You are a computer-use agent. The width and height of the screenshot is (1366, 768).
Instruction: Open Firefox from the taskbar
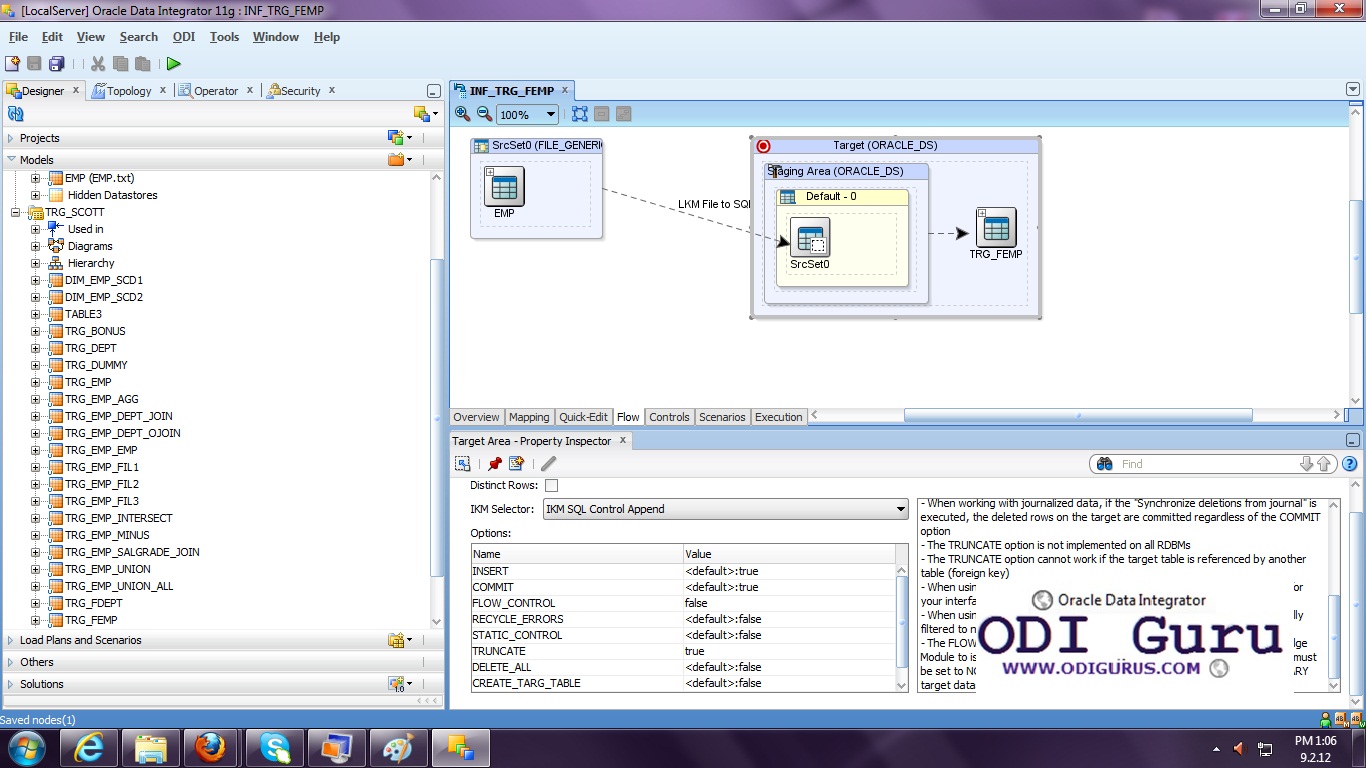(x=212, y=747)
